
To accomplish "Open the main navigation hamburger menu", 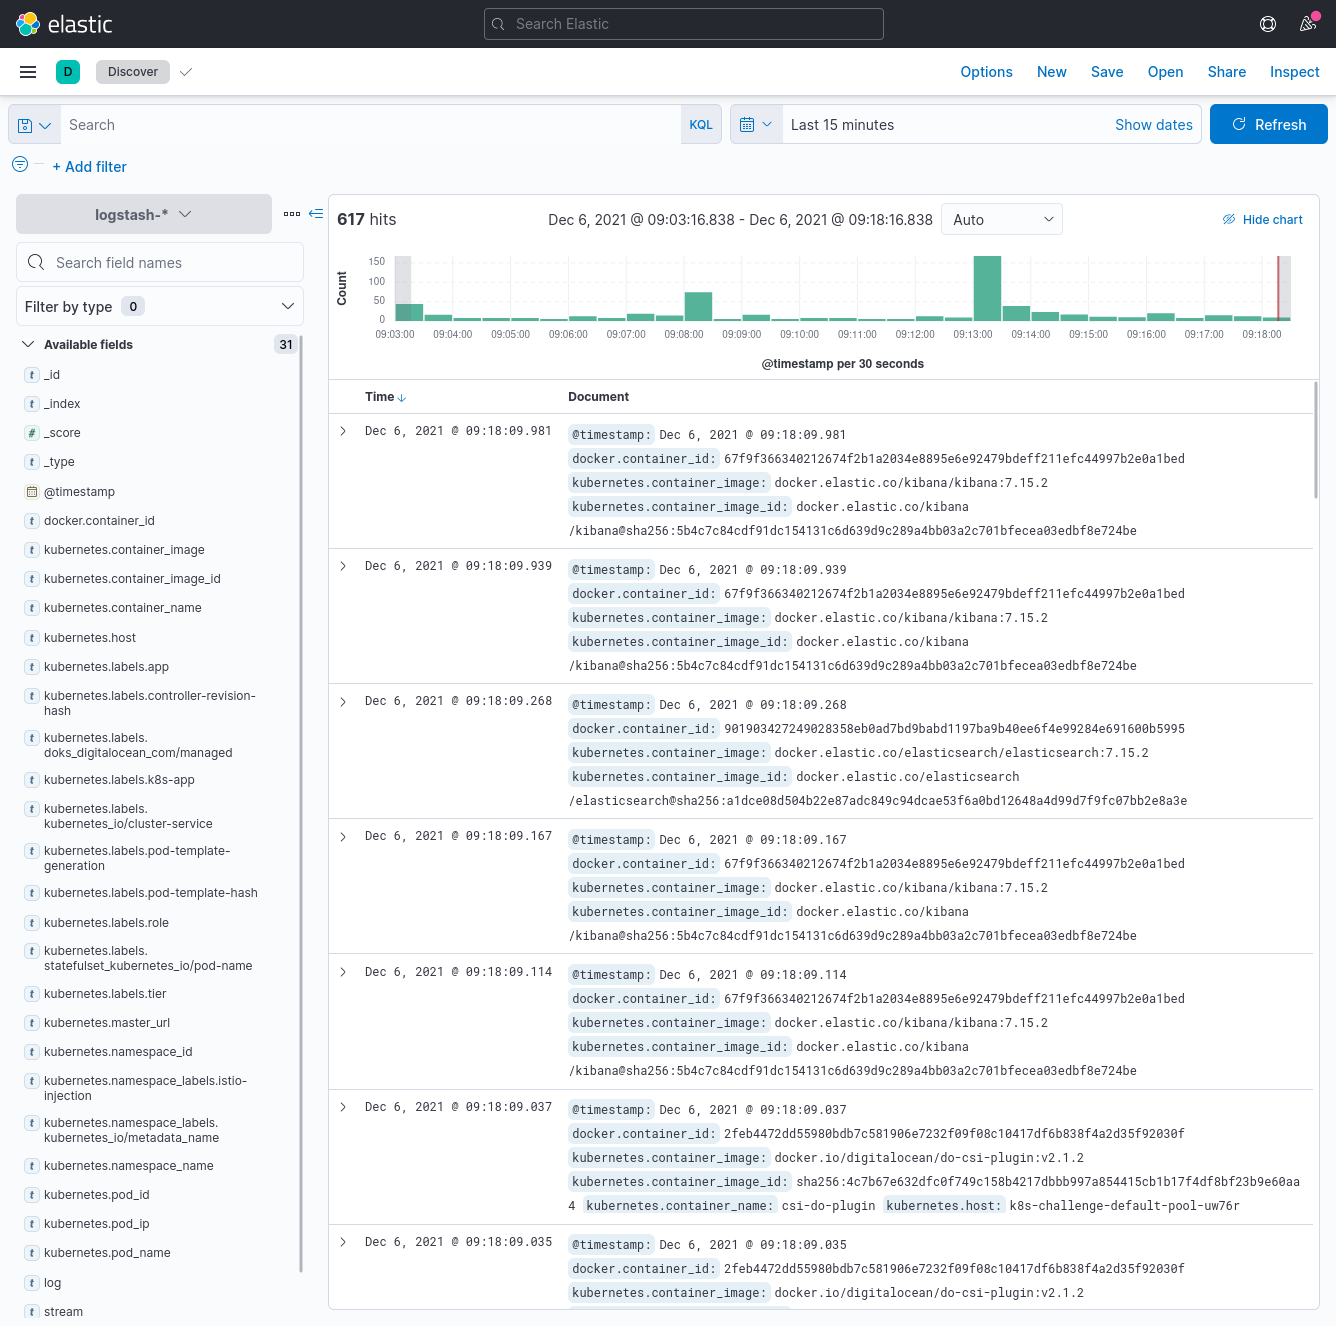I will pos(27,71).
